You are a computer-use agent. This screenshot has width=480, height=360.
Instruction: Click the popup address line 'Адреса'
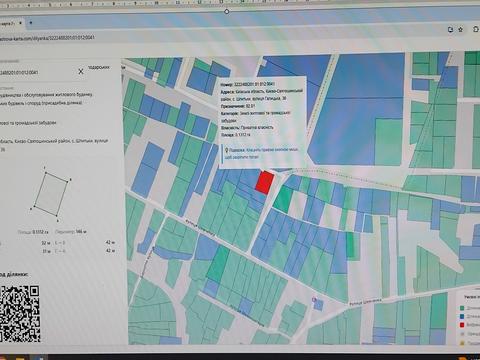click(262, 95)
